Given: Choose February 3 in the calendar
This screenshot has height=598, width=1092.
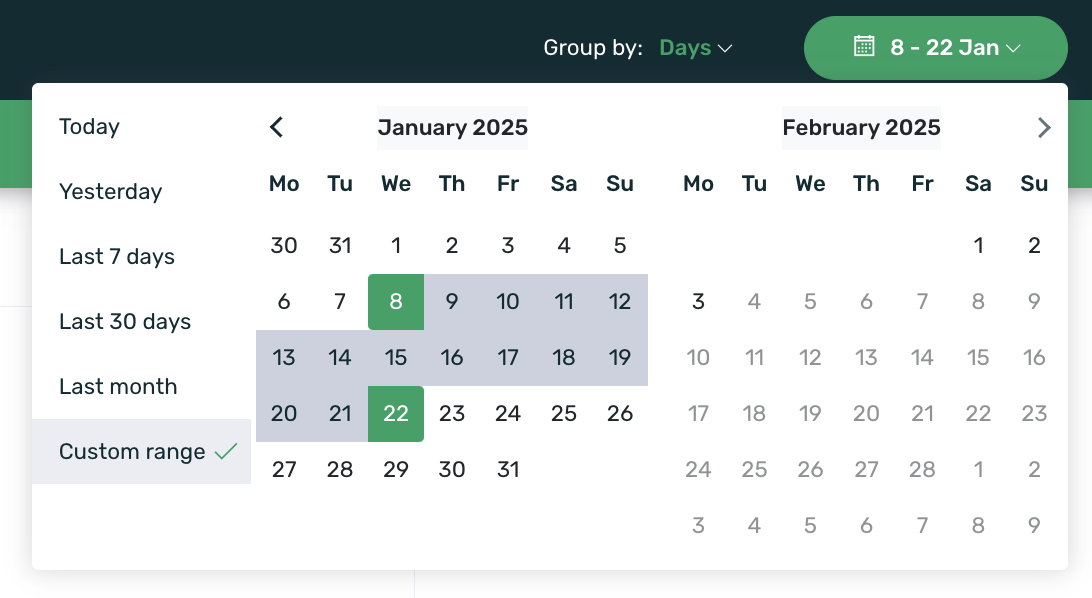Looking at the screenshot, I should (698, 301).
